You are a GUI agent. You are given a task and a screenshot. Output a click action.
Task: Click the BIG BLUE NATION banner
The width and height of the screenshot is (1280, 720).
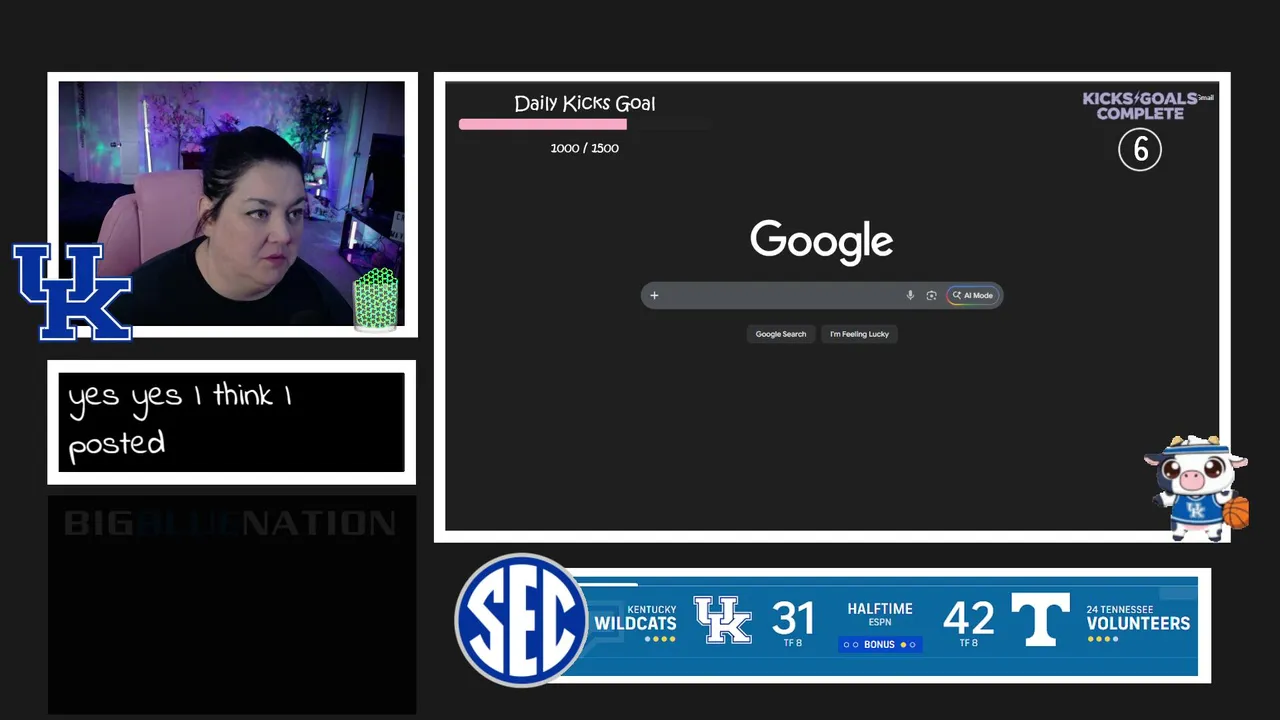230,523
